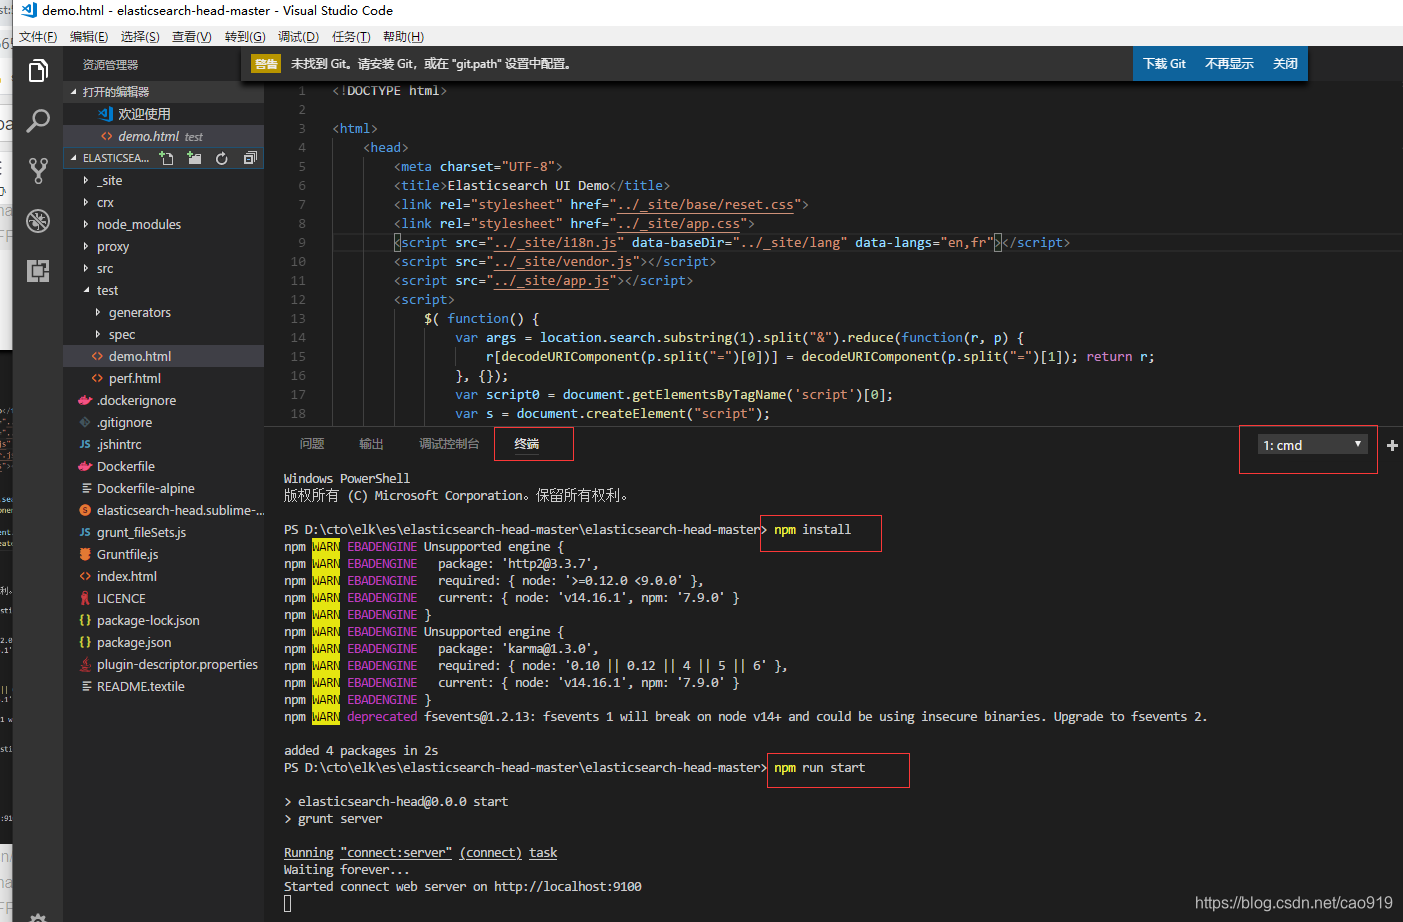Screen dimensions: 1403x922
Task: Open the 文件(F) menu
Action: coord(38,37)
